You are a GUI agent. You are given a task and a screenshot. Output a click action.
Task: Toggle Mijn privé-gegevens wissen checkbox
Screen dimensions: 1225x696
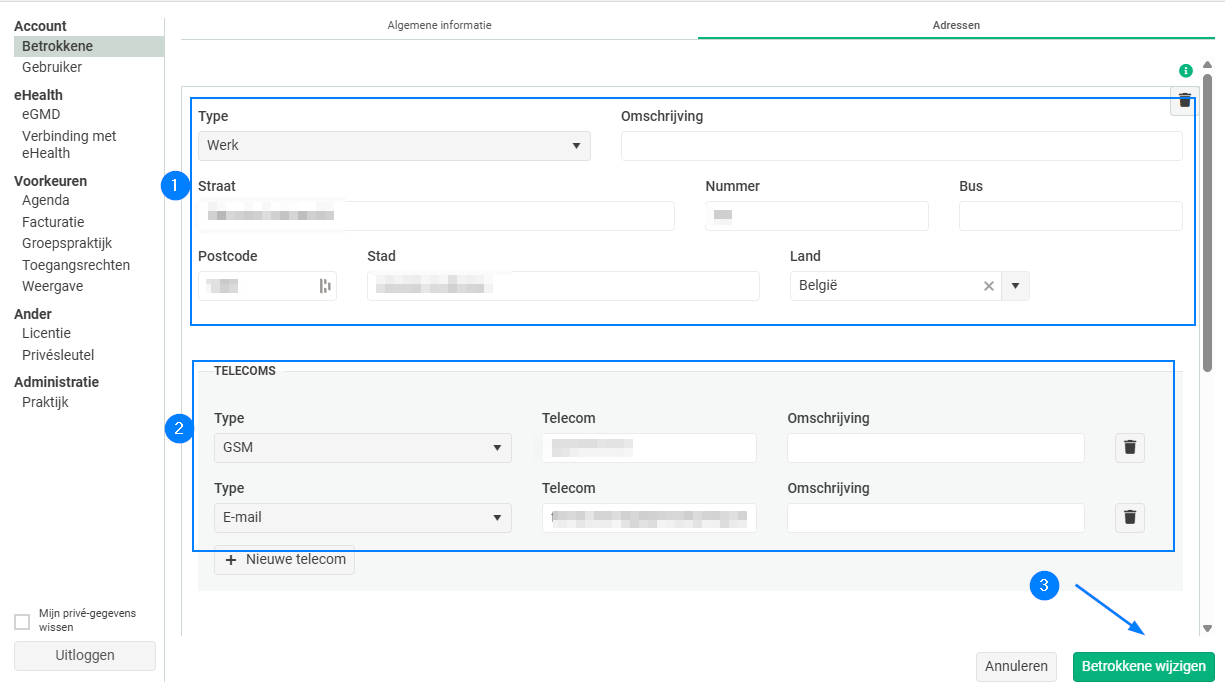pyautogui.click(x=22, y=621)
